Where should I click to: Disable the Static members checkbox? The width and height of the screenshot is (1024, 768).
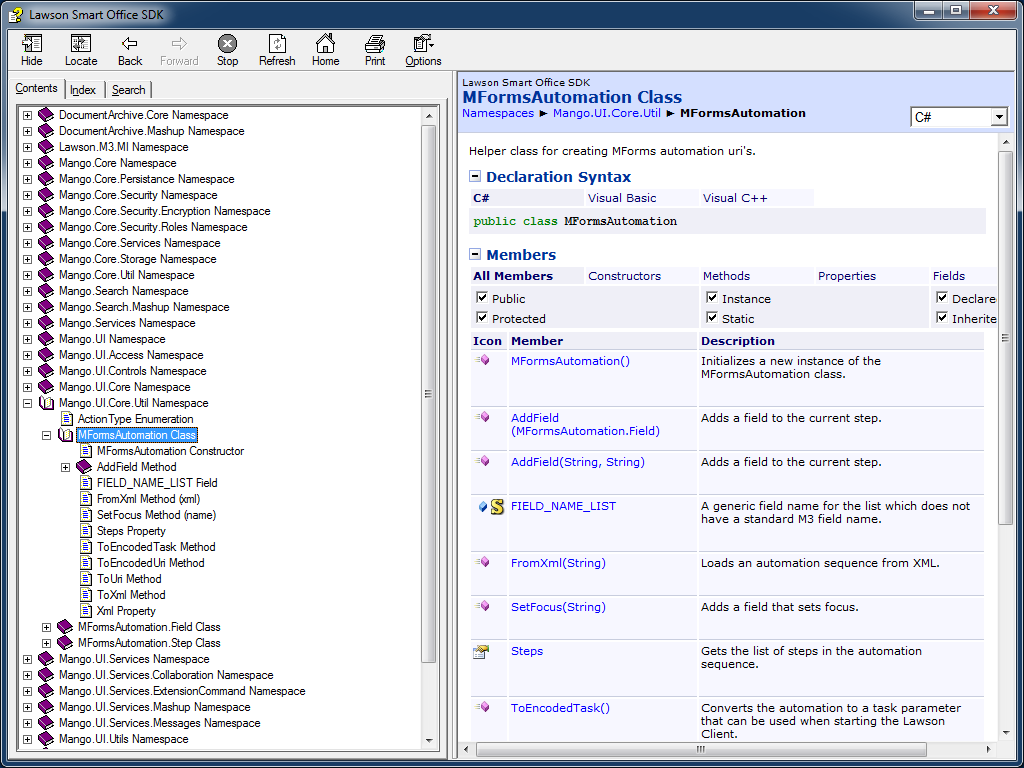click(712, 318)
